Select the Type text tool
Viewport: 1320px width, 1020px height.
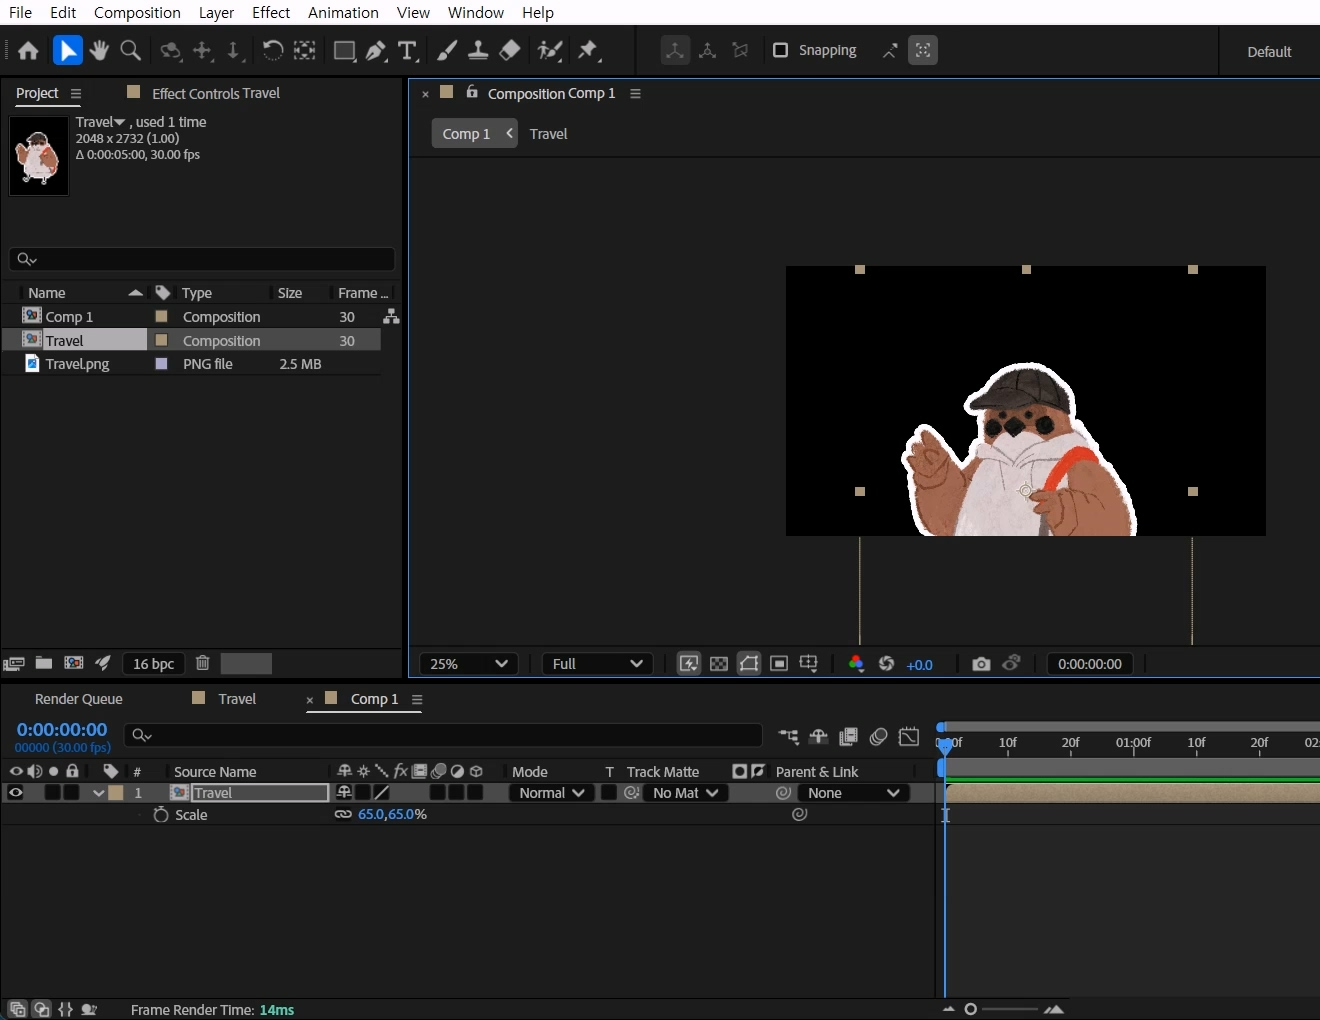coord(407,51)
